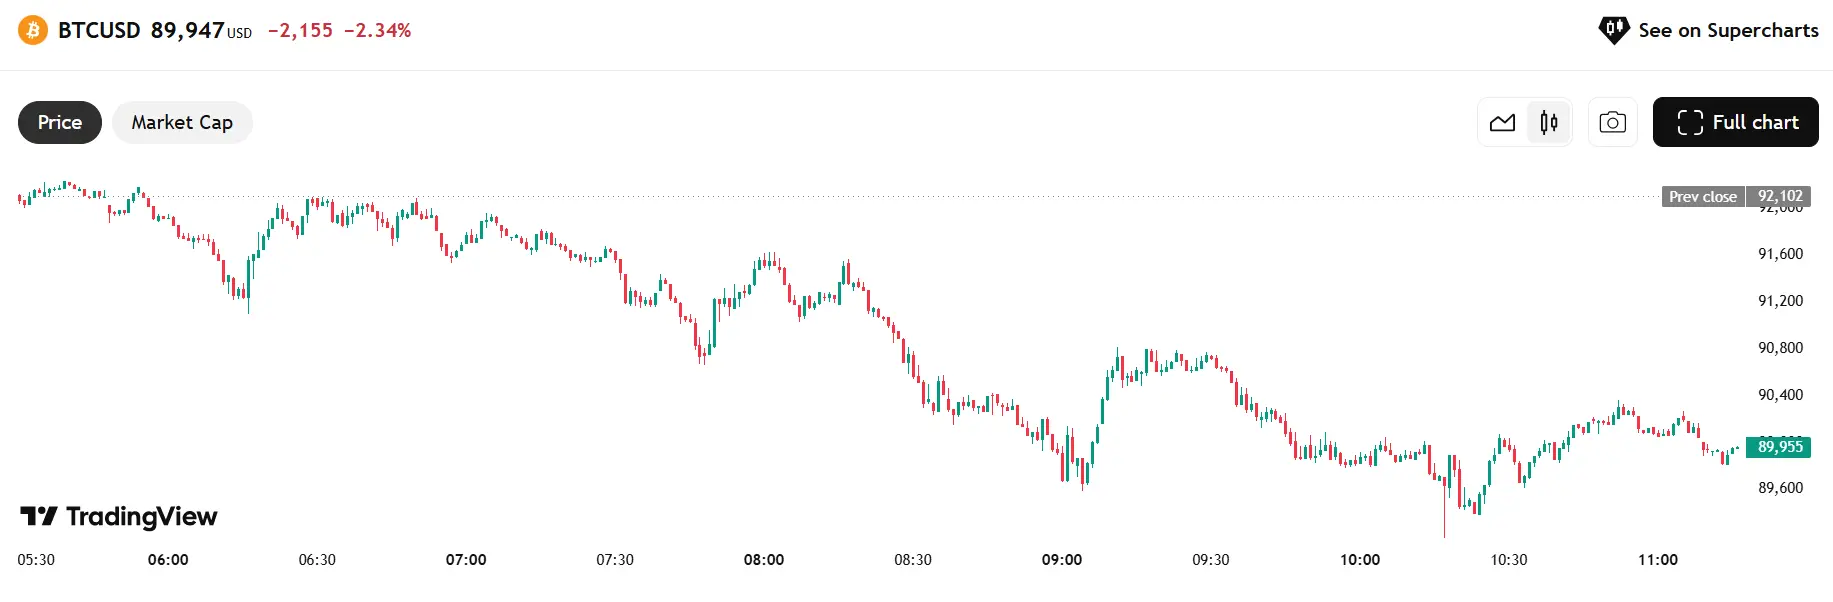The height and width of the screenshot is (602, 1833).
Task: Click the Bitcoin logo icon
Action: [30, 30]
